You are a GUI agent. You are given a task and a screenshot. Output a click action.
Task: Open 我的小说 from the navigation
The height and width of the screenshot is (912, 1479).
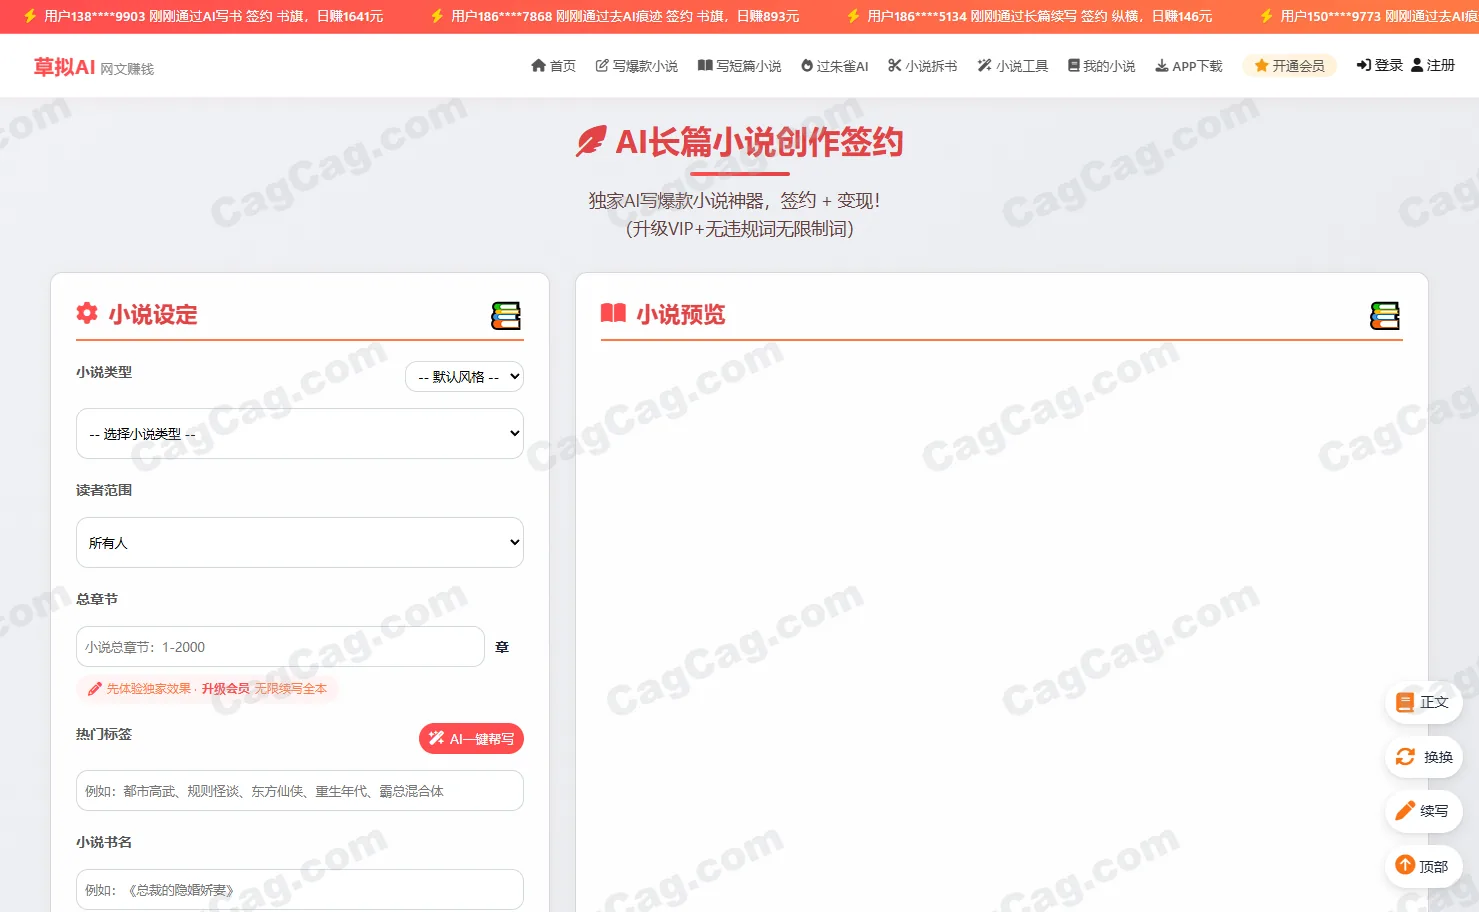pos(1101,66)
